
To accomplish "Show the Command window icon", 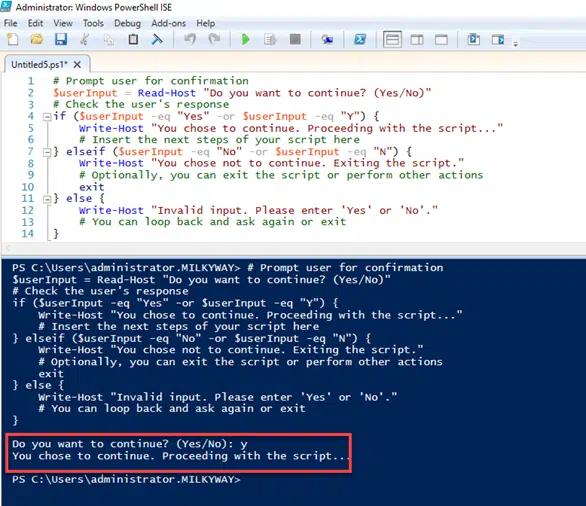I will click(x=474, y=39).
